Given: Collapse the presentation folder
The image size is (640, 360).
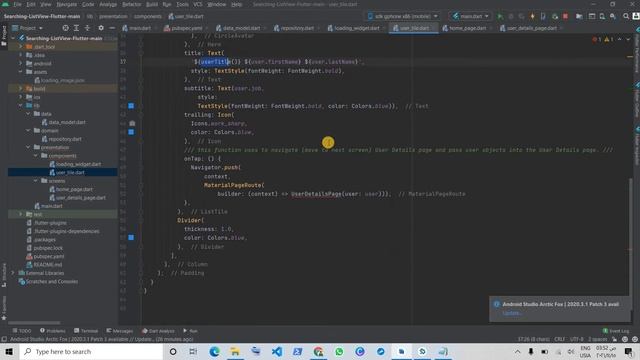Looking at the screenshot, I should pos(28,147).
